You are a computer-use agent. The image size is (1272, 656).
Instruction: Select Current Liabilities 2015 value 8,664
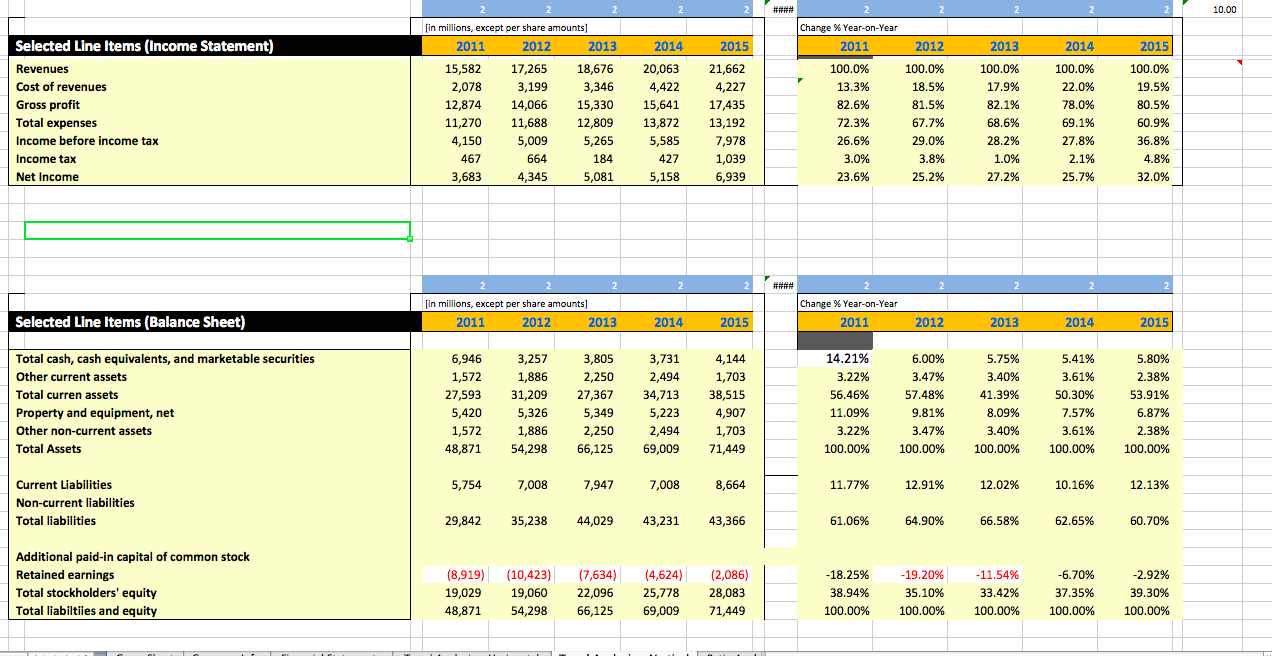(731, 485)
